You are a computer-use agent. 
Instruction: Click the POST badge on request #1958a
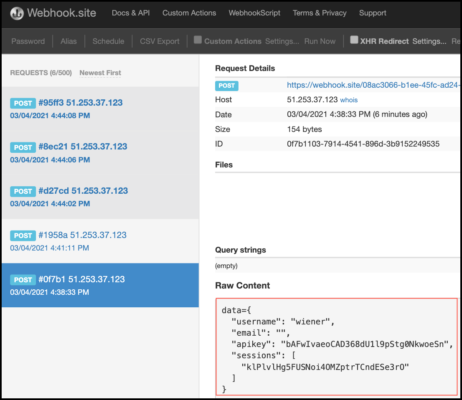(23, 236)
